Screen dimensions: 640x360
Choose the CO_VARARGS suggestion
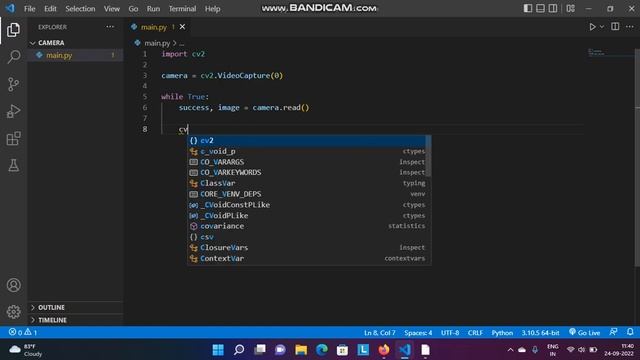(x=306, y=162)
